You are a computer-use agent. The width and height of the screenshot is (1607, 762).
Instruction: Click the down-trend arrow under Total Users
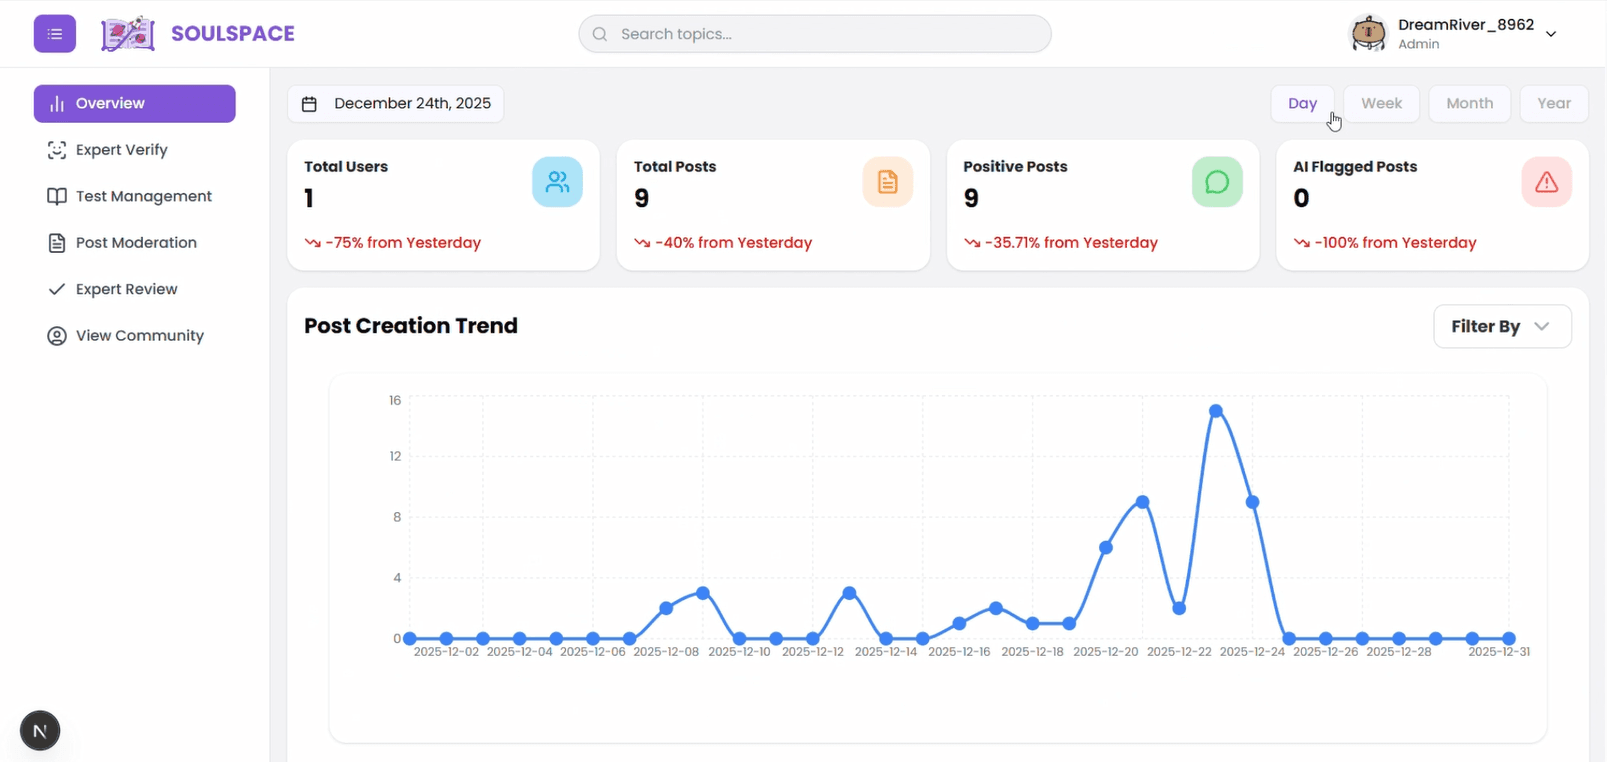pos(313,243)
